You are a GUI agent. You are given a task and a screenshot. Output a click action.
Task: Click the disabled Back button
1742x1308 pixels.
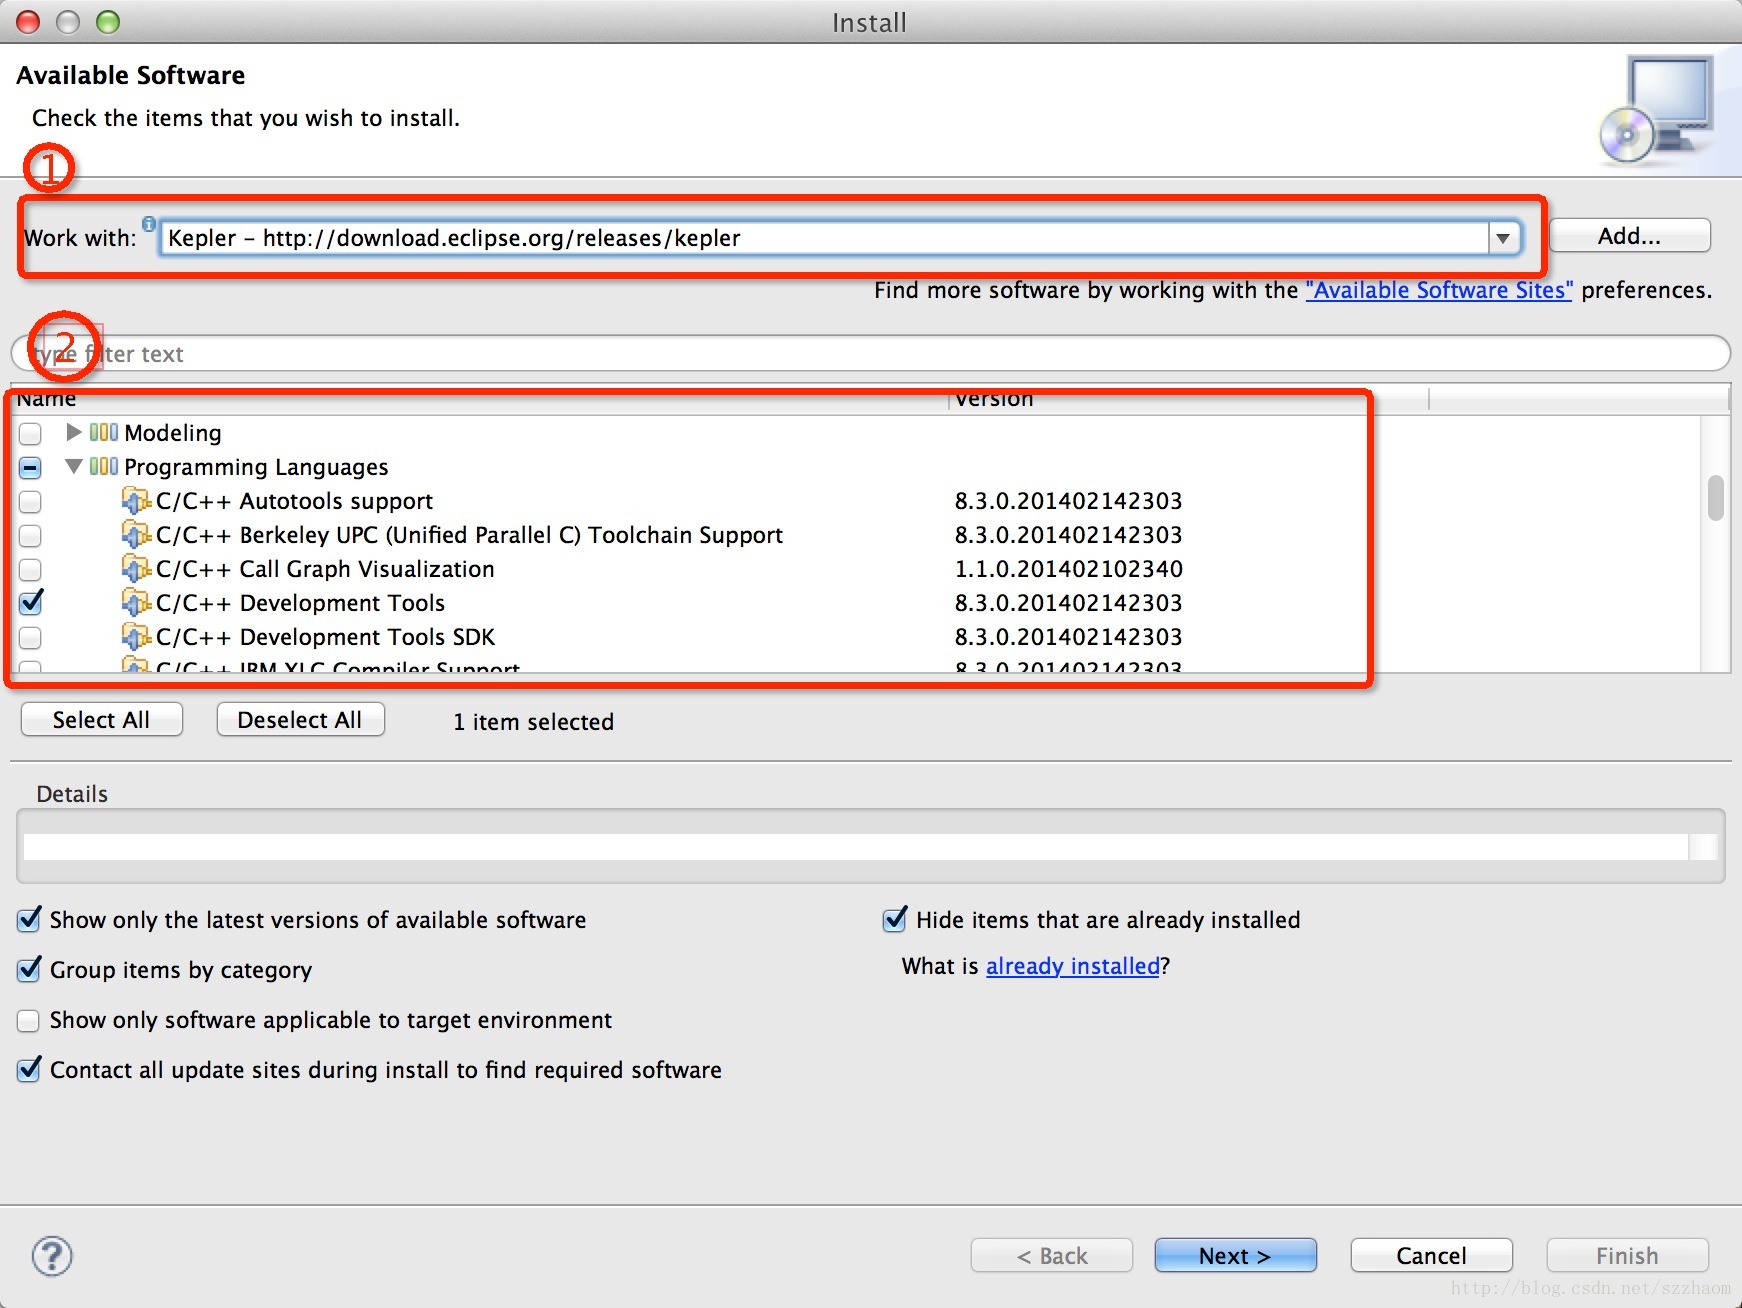click(x=1051, y=1256)
